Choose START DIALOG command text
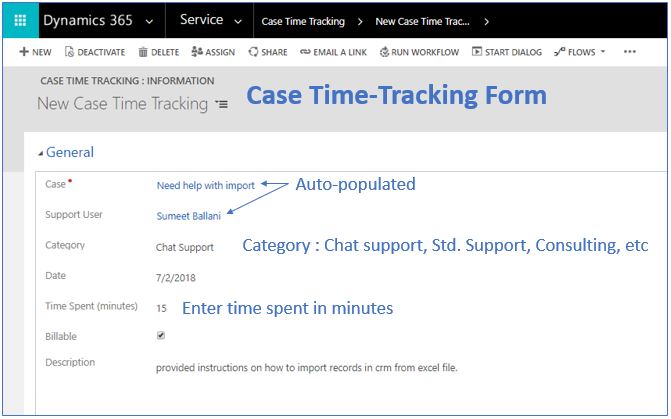 [513, 52]
